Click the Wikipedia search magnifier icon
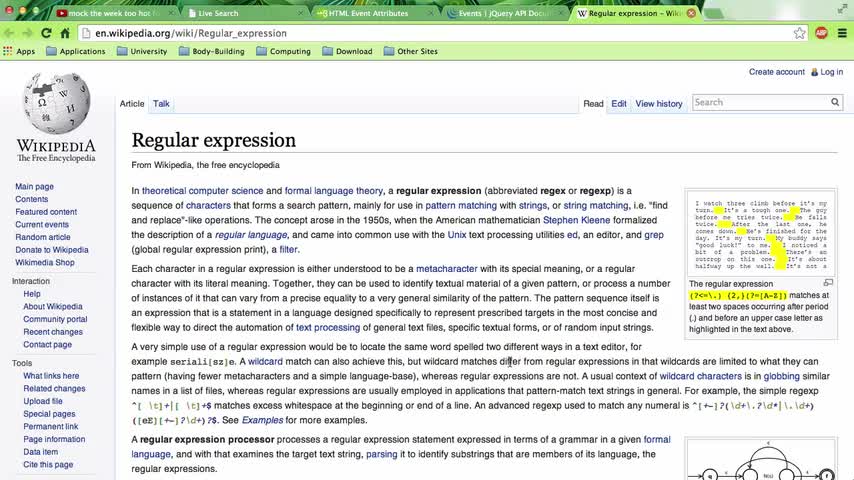Viewport: 854px width, 480px height. [x=835, y=102]
